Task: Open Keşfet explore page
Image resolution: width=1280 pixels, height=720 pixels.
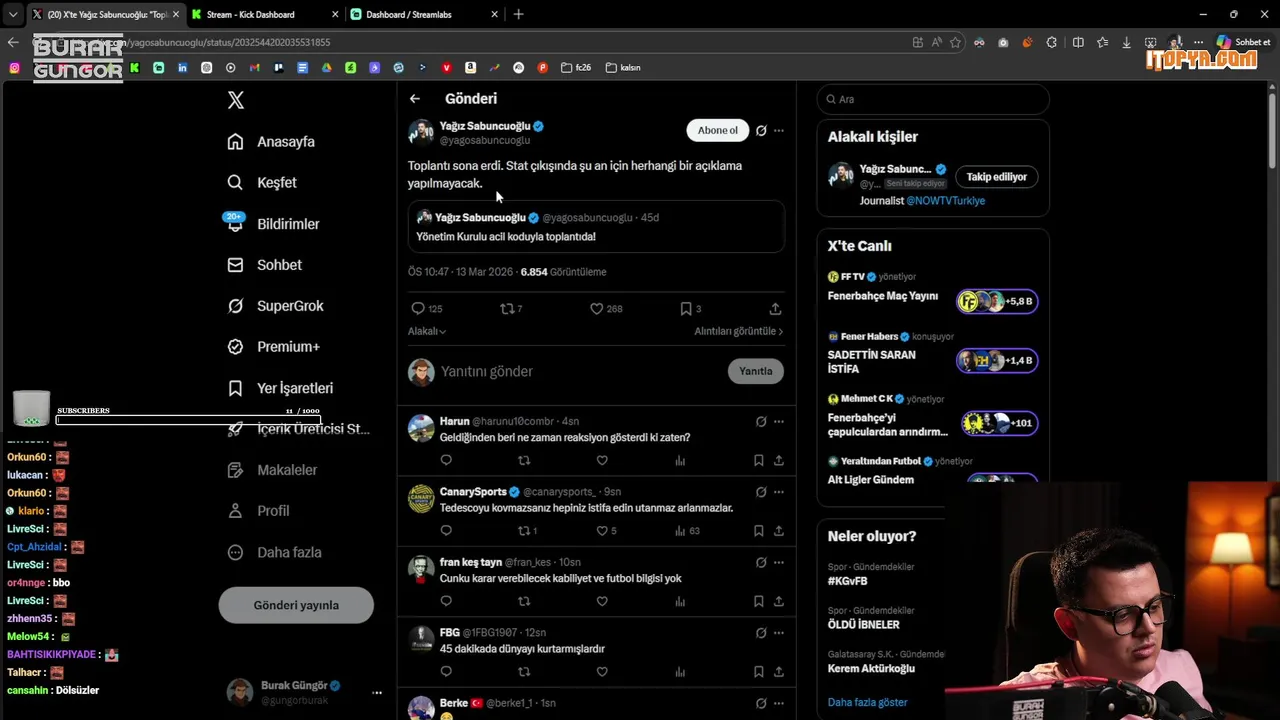Action: [x=262, y=183]
